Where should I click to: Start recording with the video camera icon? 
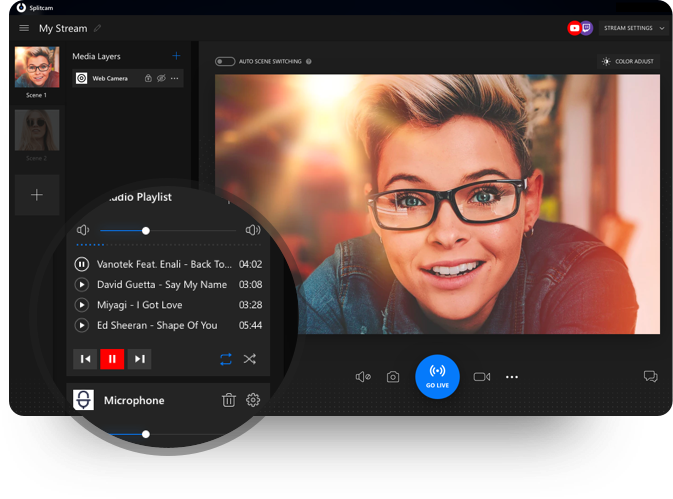coord(482,377)
